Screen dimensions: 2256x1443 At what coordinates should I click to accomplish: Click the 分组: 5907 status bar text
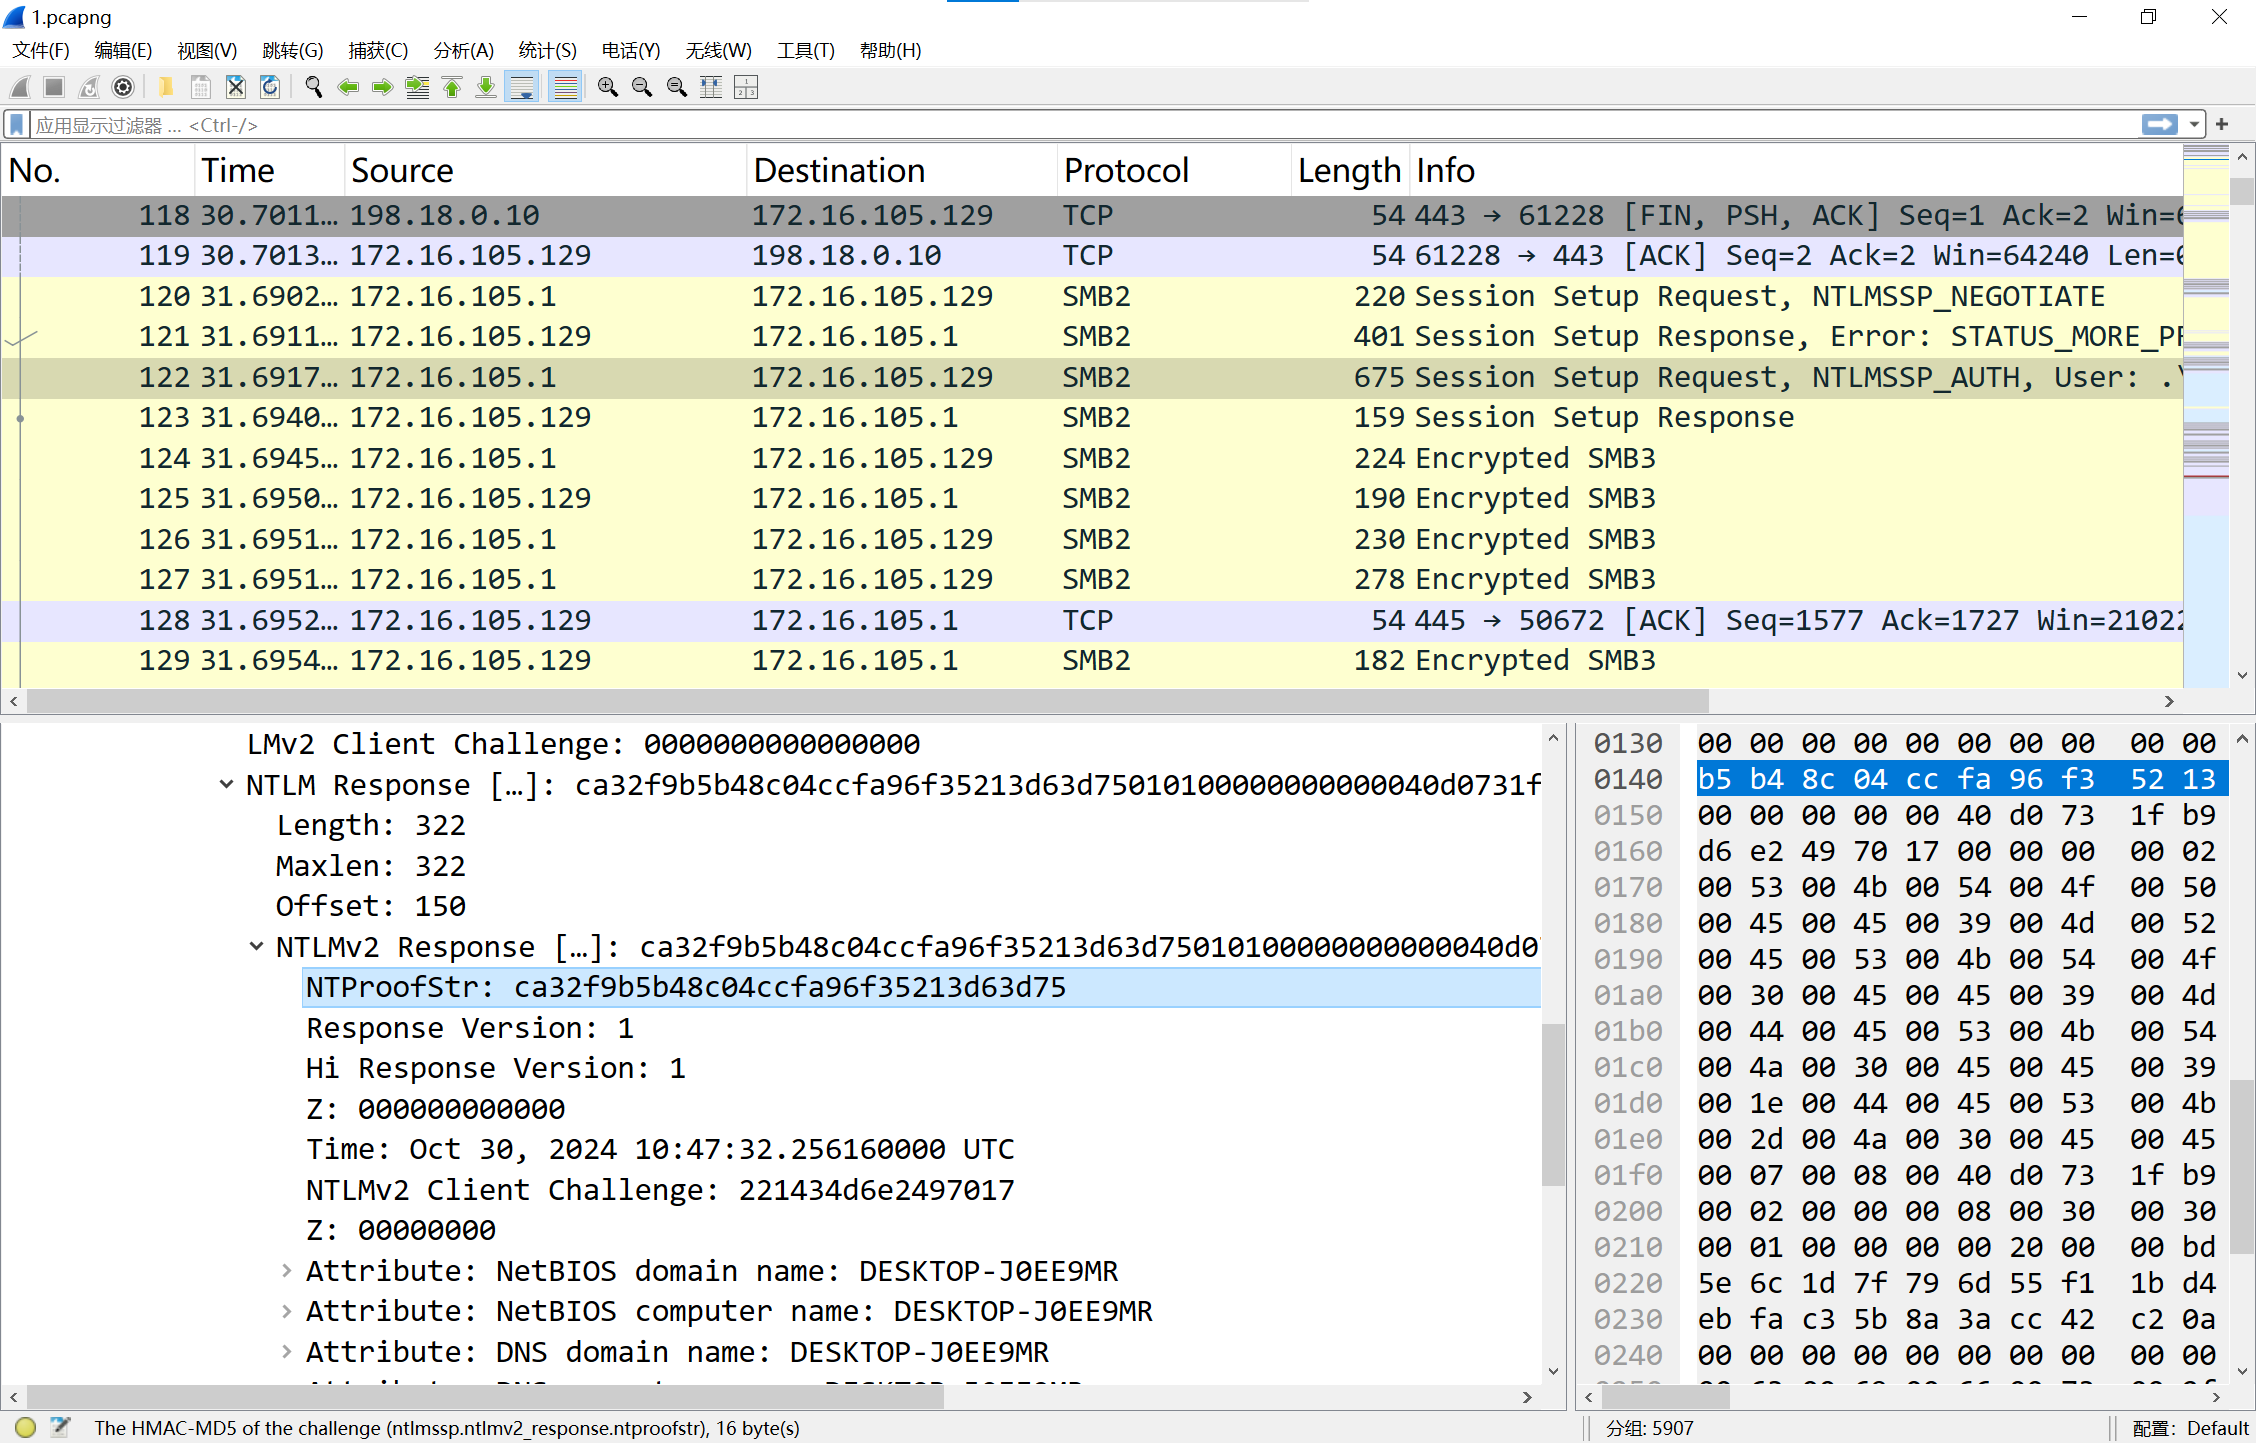[1650, 1428]
